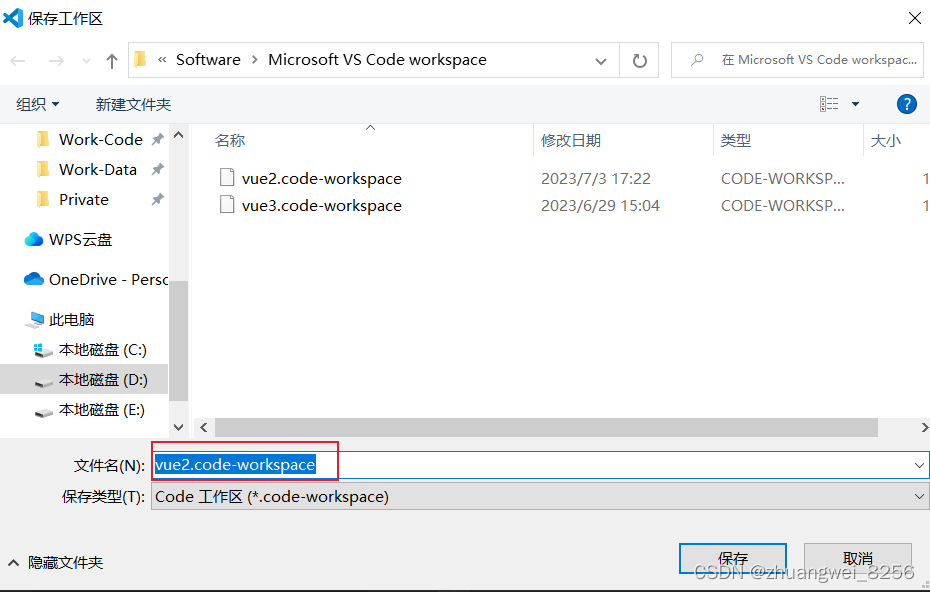Sort files by 名称 column header
930x592 pixels.
pos(230,141)
